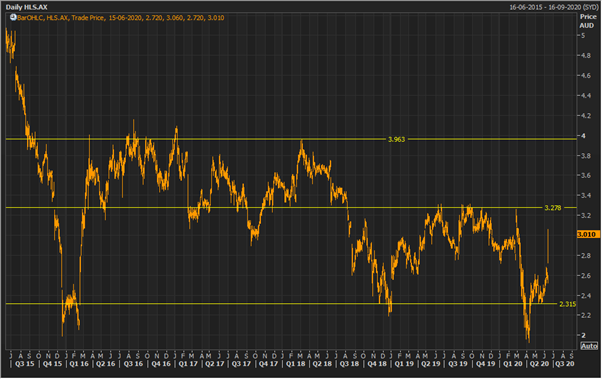Click the 4.4 price axis value
This screenshot has width=602, height=379.
click(586, 96)
